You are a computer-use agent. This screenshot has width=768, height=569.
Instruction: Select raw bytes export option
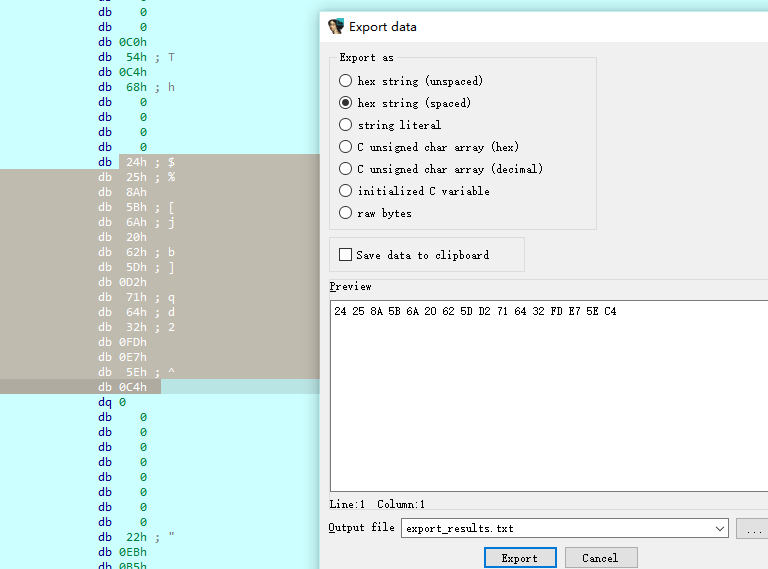pos(346,213)
